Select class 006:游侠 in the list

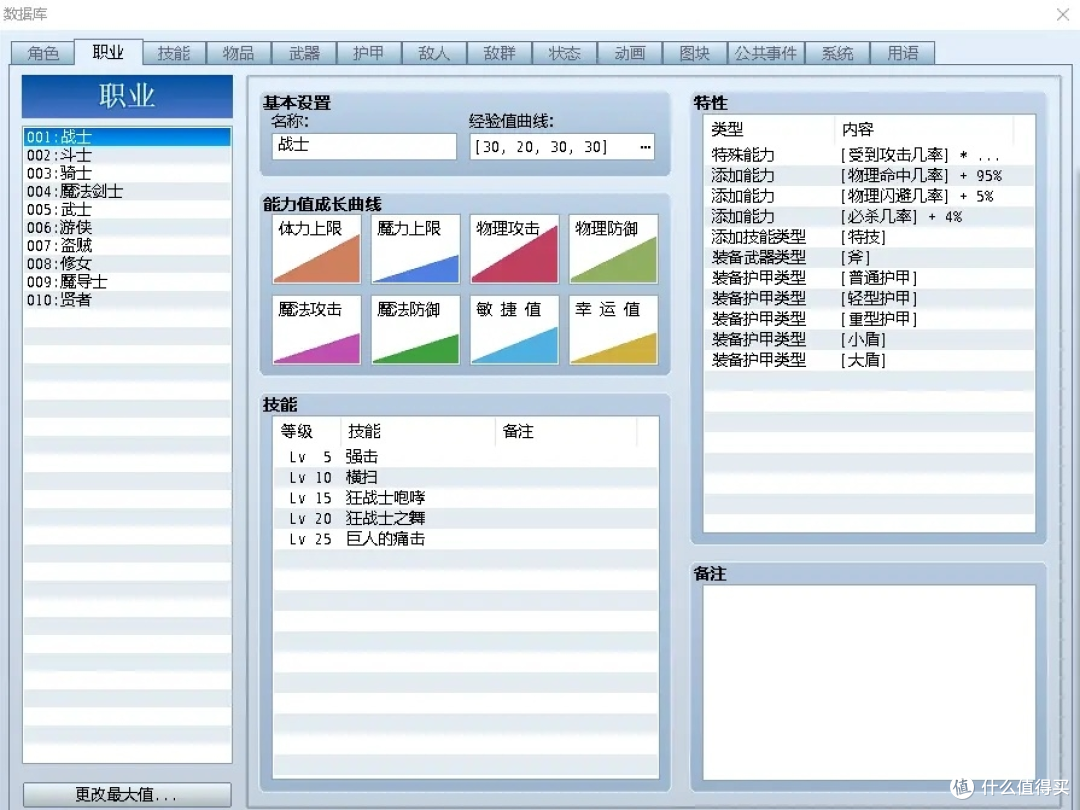(x=127, y=227)
